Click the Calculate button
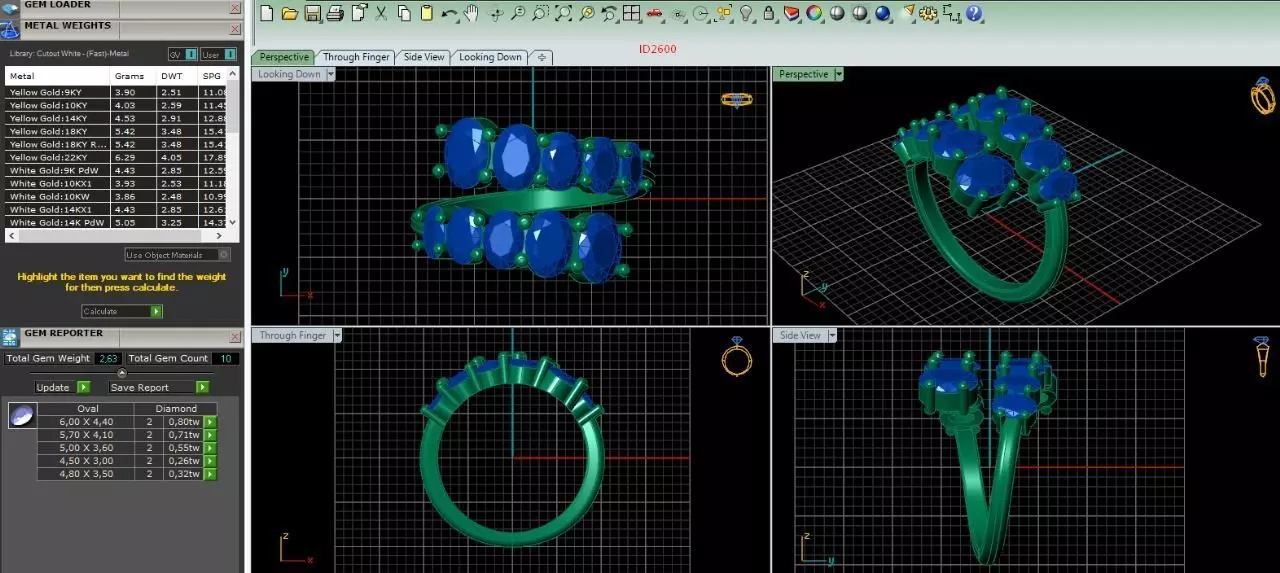 [121, 311]
